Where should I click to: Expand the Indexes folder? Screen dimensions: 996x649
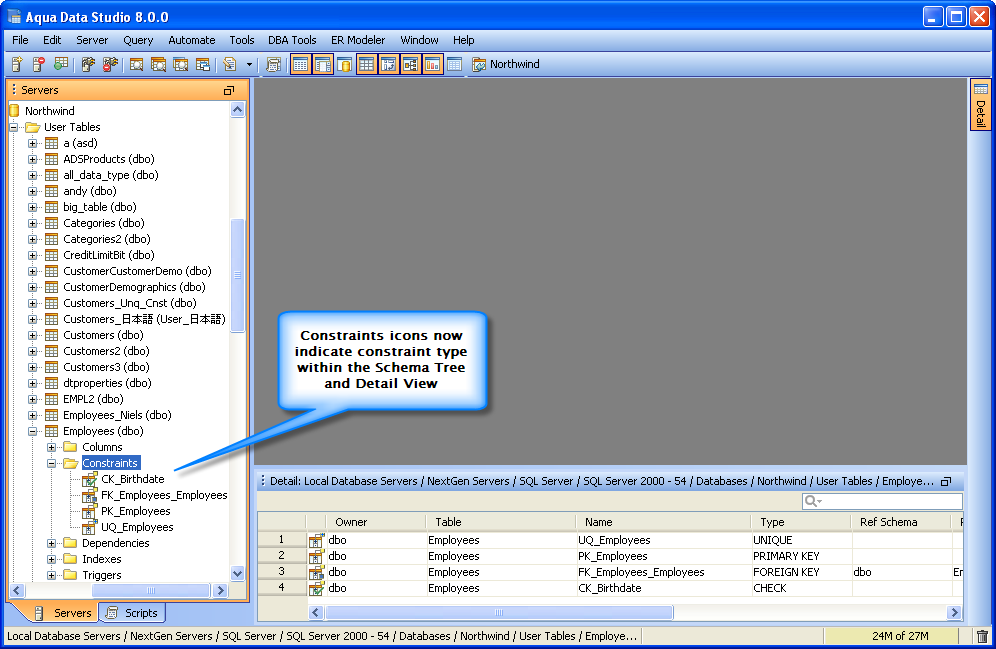(51, 559)
